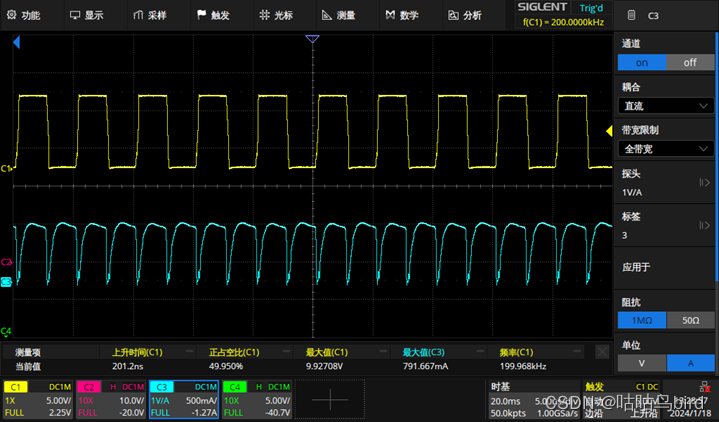Remove the 最大值(C1) measurement via minus icon

click(383, 352)
